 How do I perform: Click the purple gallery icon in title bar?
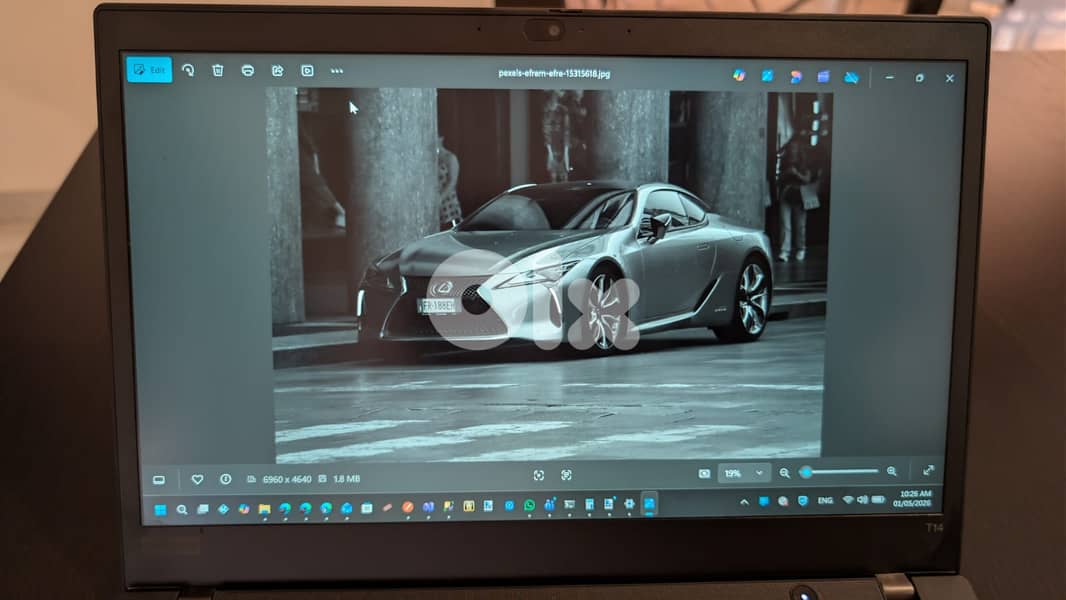click(x=823, y=77)
